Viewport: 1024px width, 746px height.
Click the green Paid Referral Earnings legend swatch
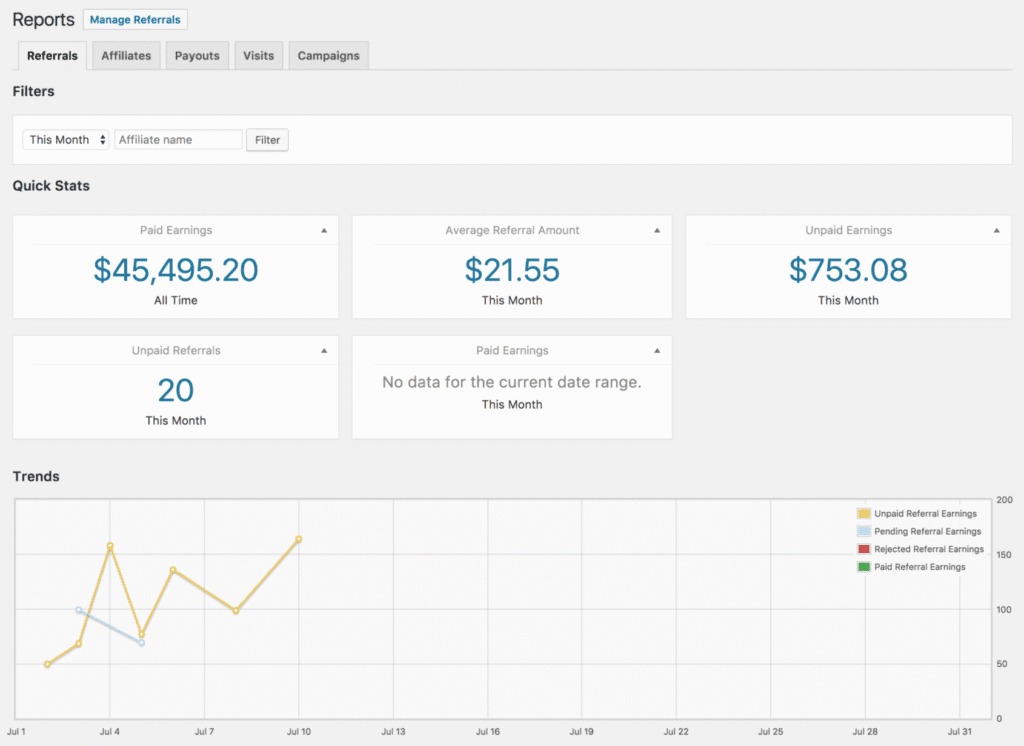tap(864, 567)
